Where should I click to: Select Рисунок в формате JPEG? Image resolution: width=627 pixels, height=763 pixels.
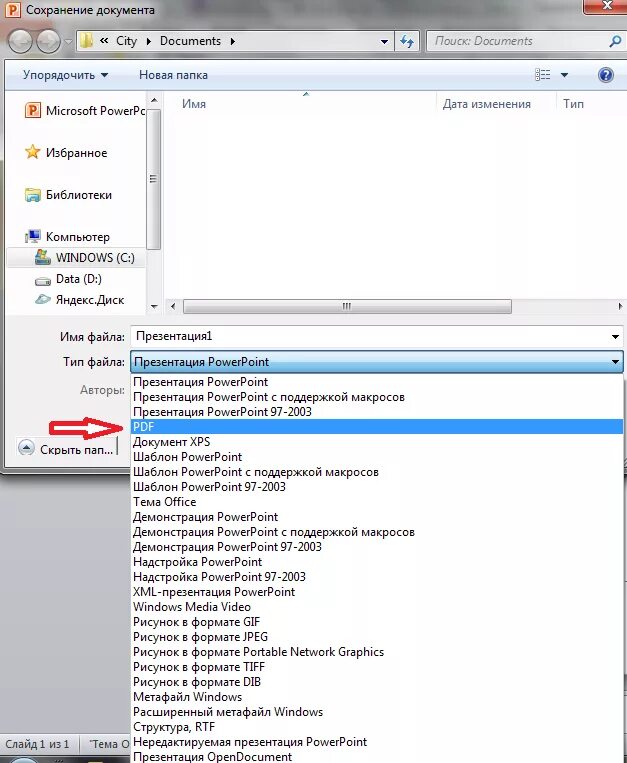(x=377, y=637)
